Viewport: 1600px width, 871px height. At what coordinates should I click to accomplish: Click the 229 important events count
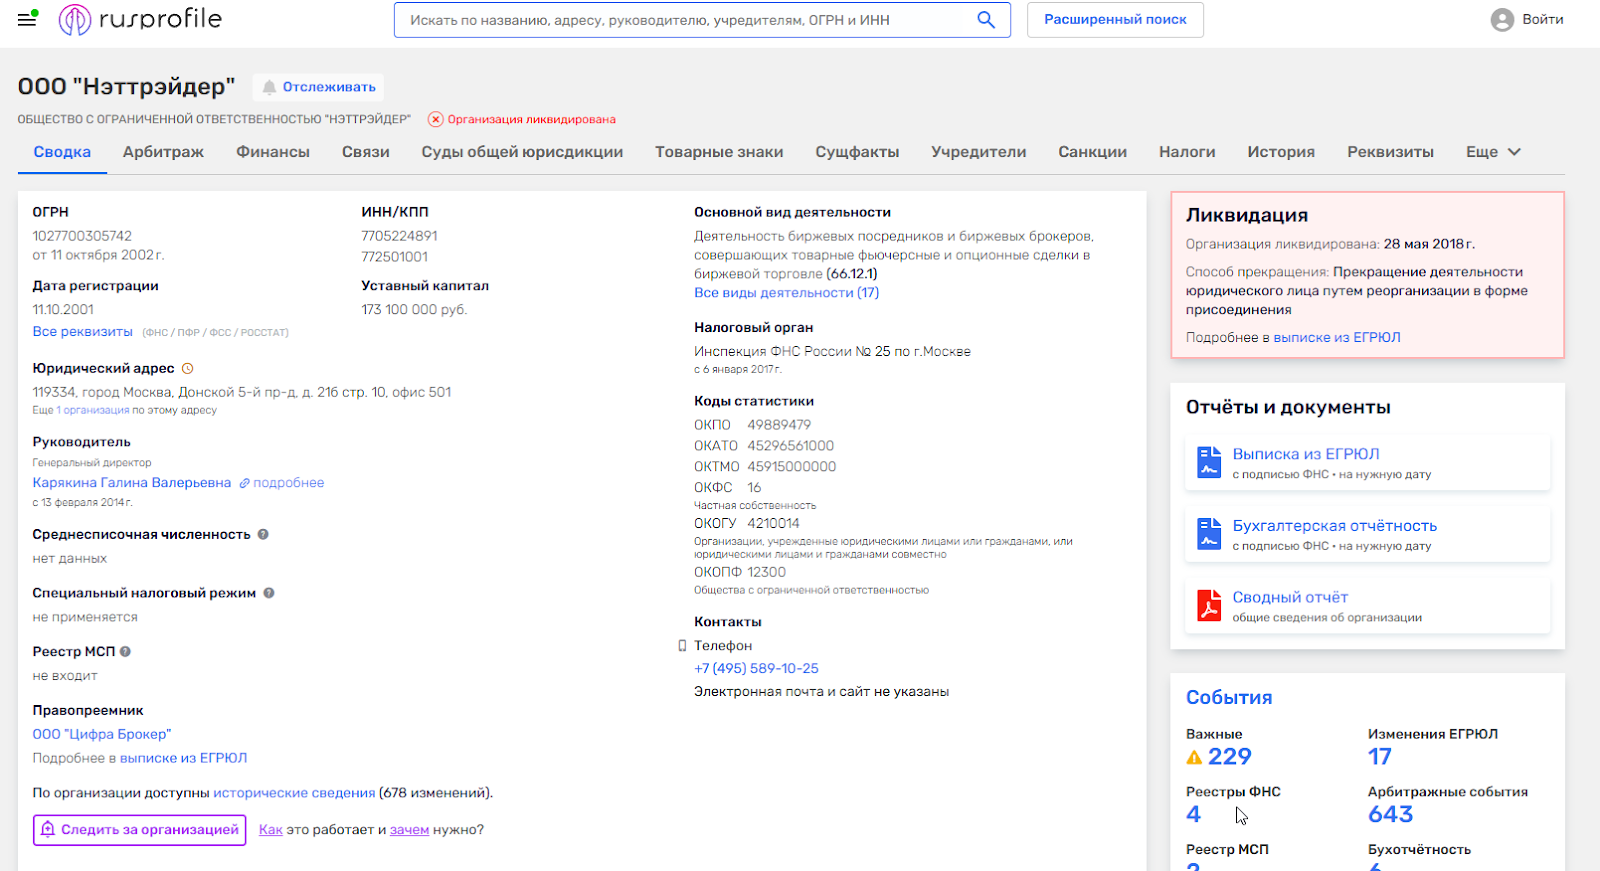(x=1230, y=757)
